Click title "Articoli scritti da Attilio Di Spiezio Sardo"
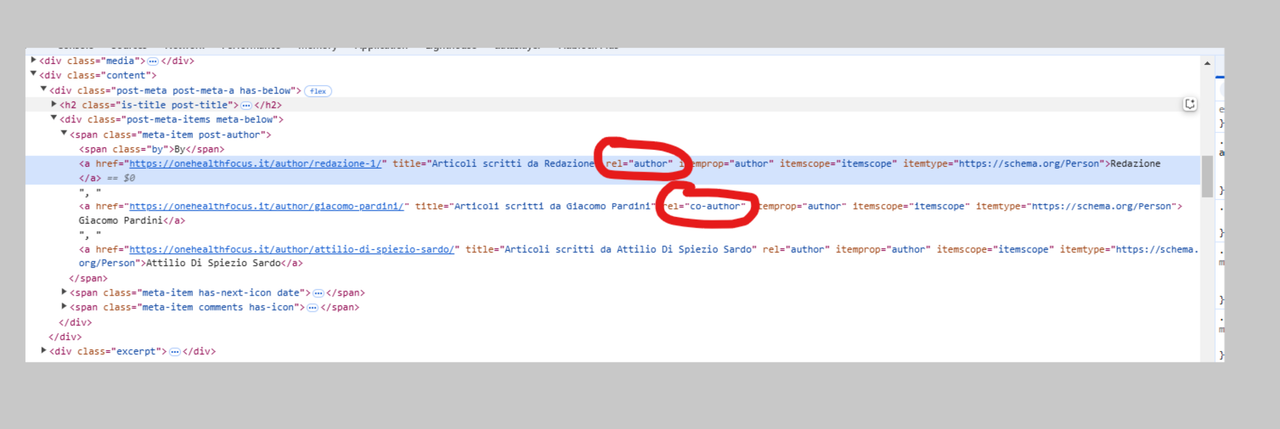The width and height of the screenshot is (1280, 429). click(610, 250)
